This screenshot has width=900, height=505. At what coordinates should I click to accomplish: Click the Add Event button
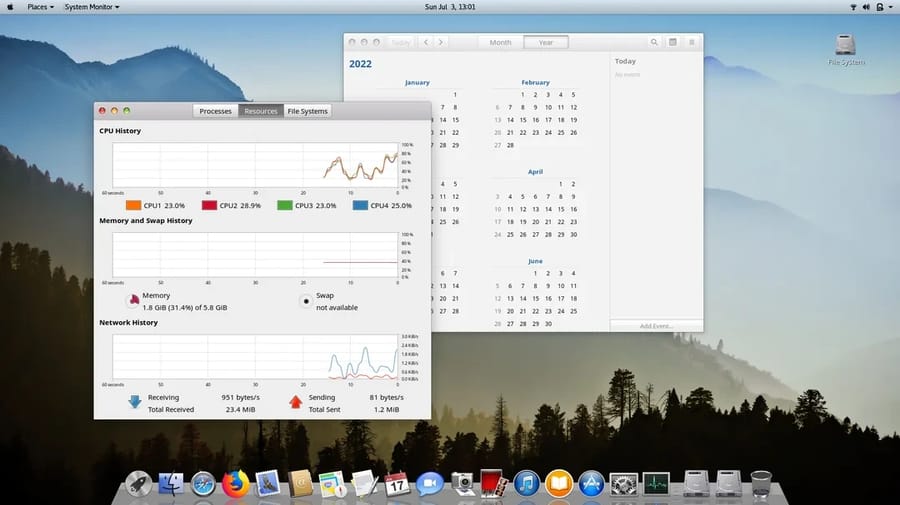point(656,326)
